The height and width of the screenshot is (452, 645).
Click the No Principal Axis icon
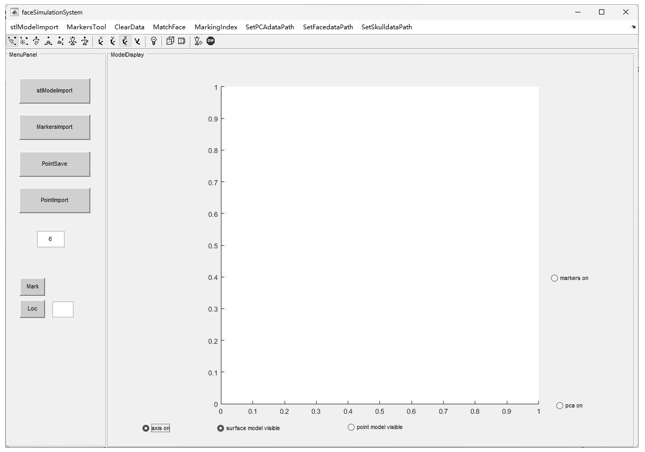click(x=137, y=41)
